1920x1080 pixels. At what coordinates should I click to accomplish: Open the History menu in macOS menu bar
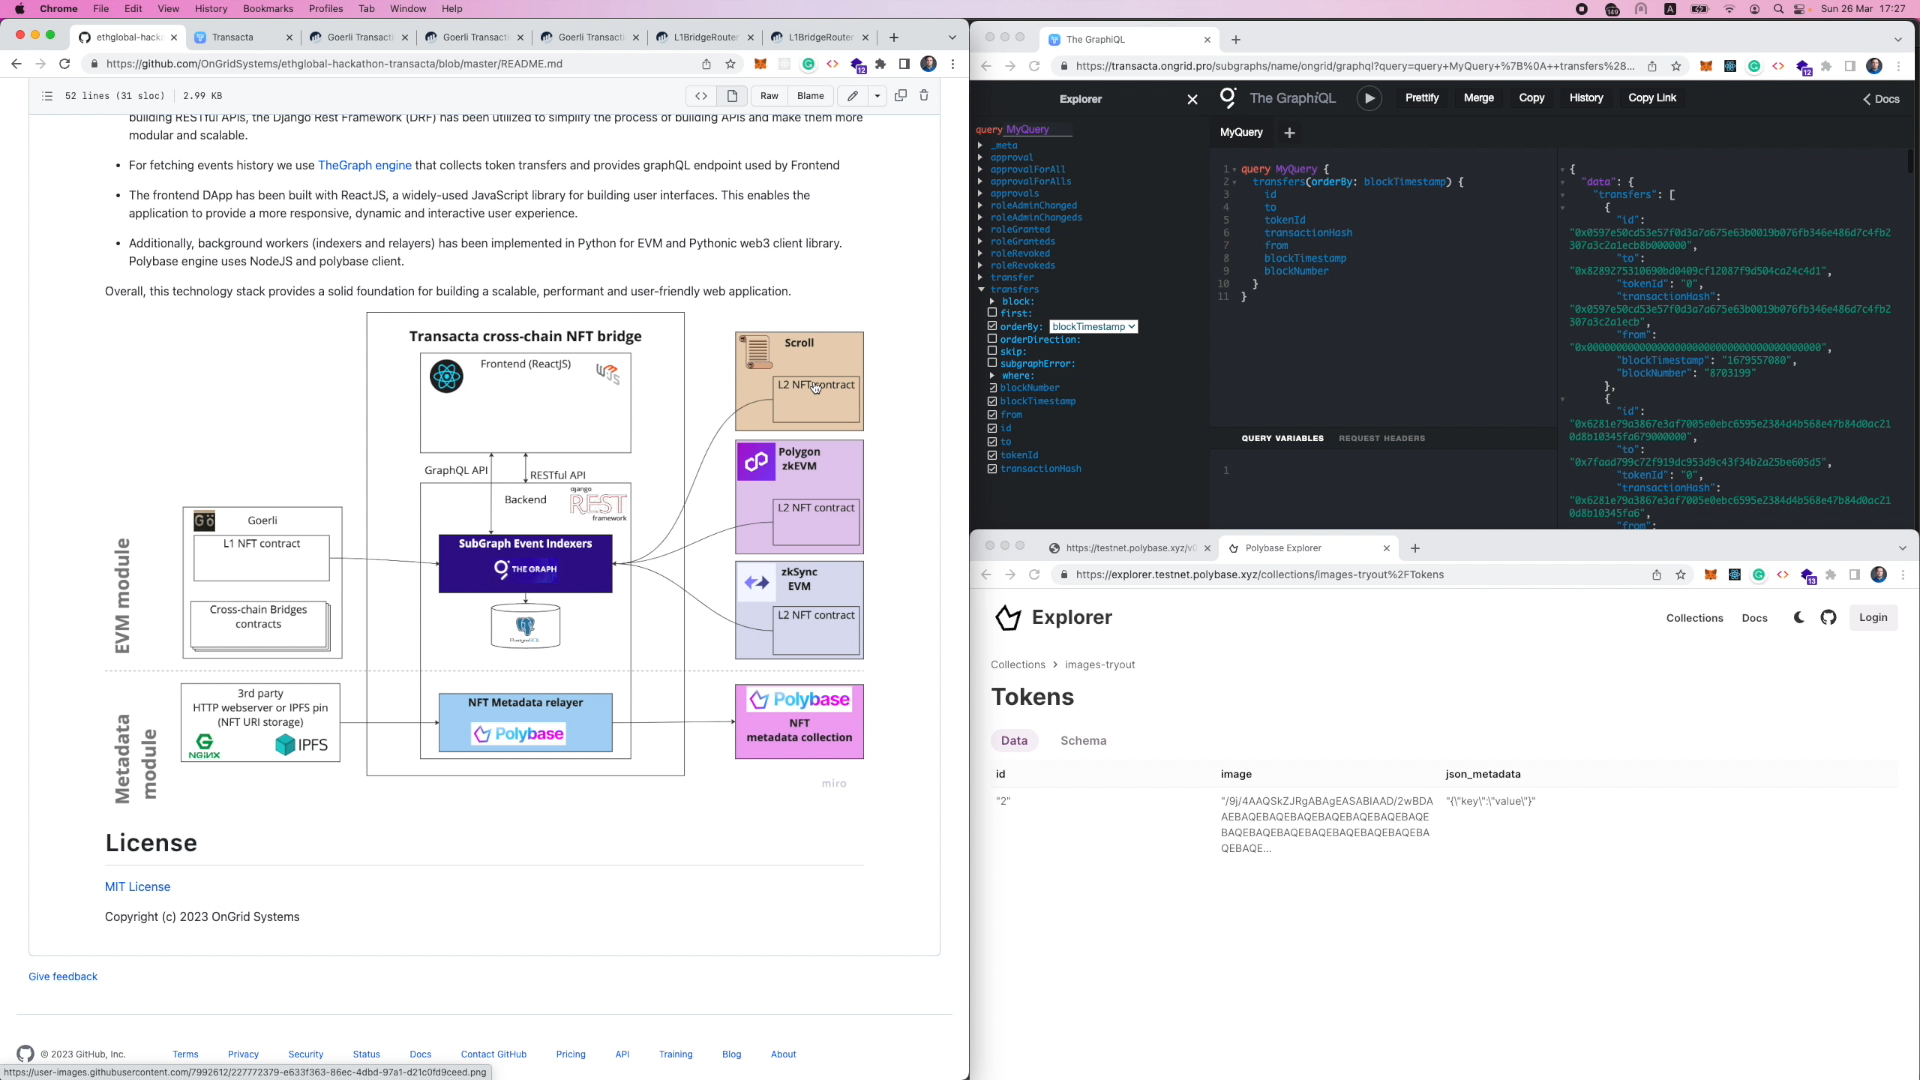coord(211,9)
